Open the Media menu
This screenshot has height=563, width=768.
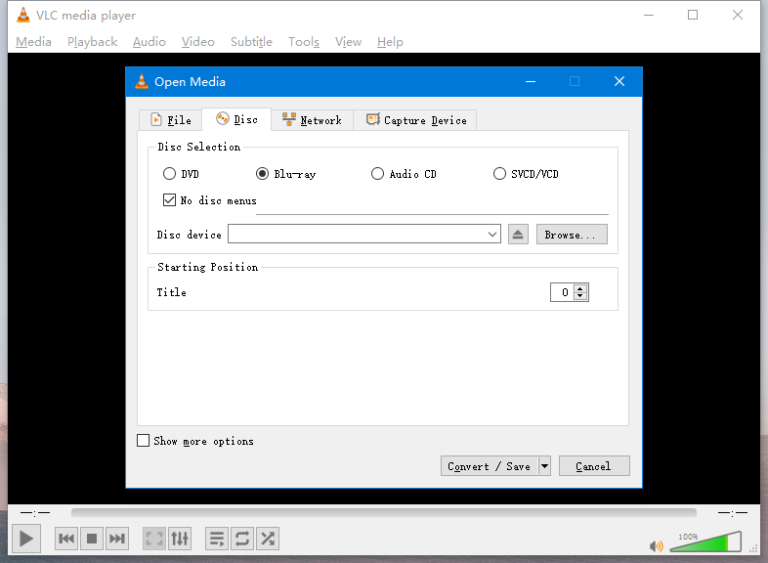[33, 42]
